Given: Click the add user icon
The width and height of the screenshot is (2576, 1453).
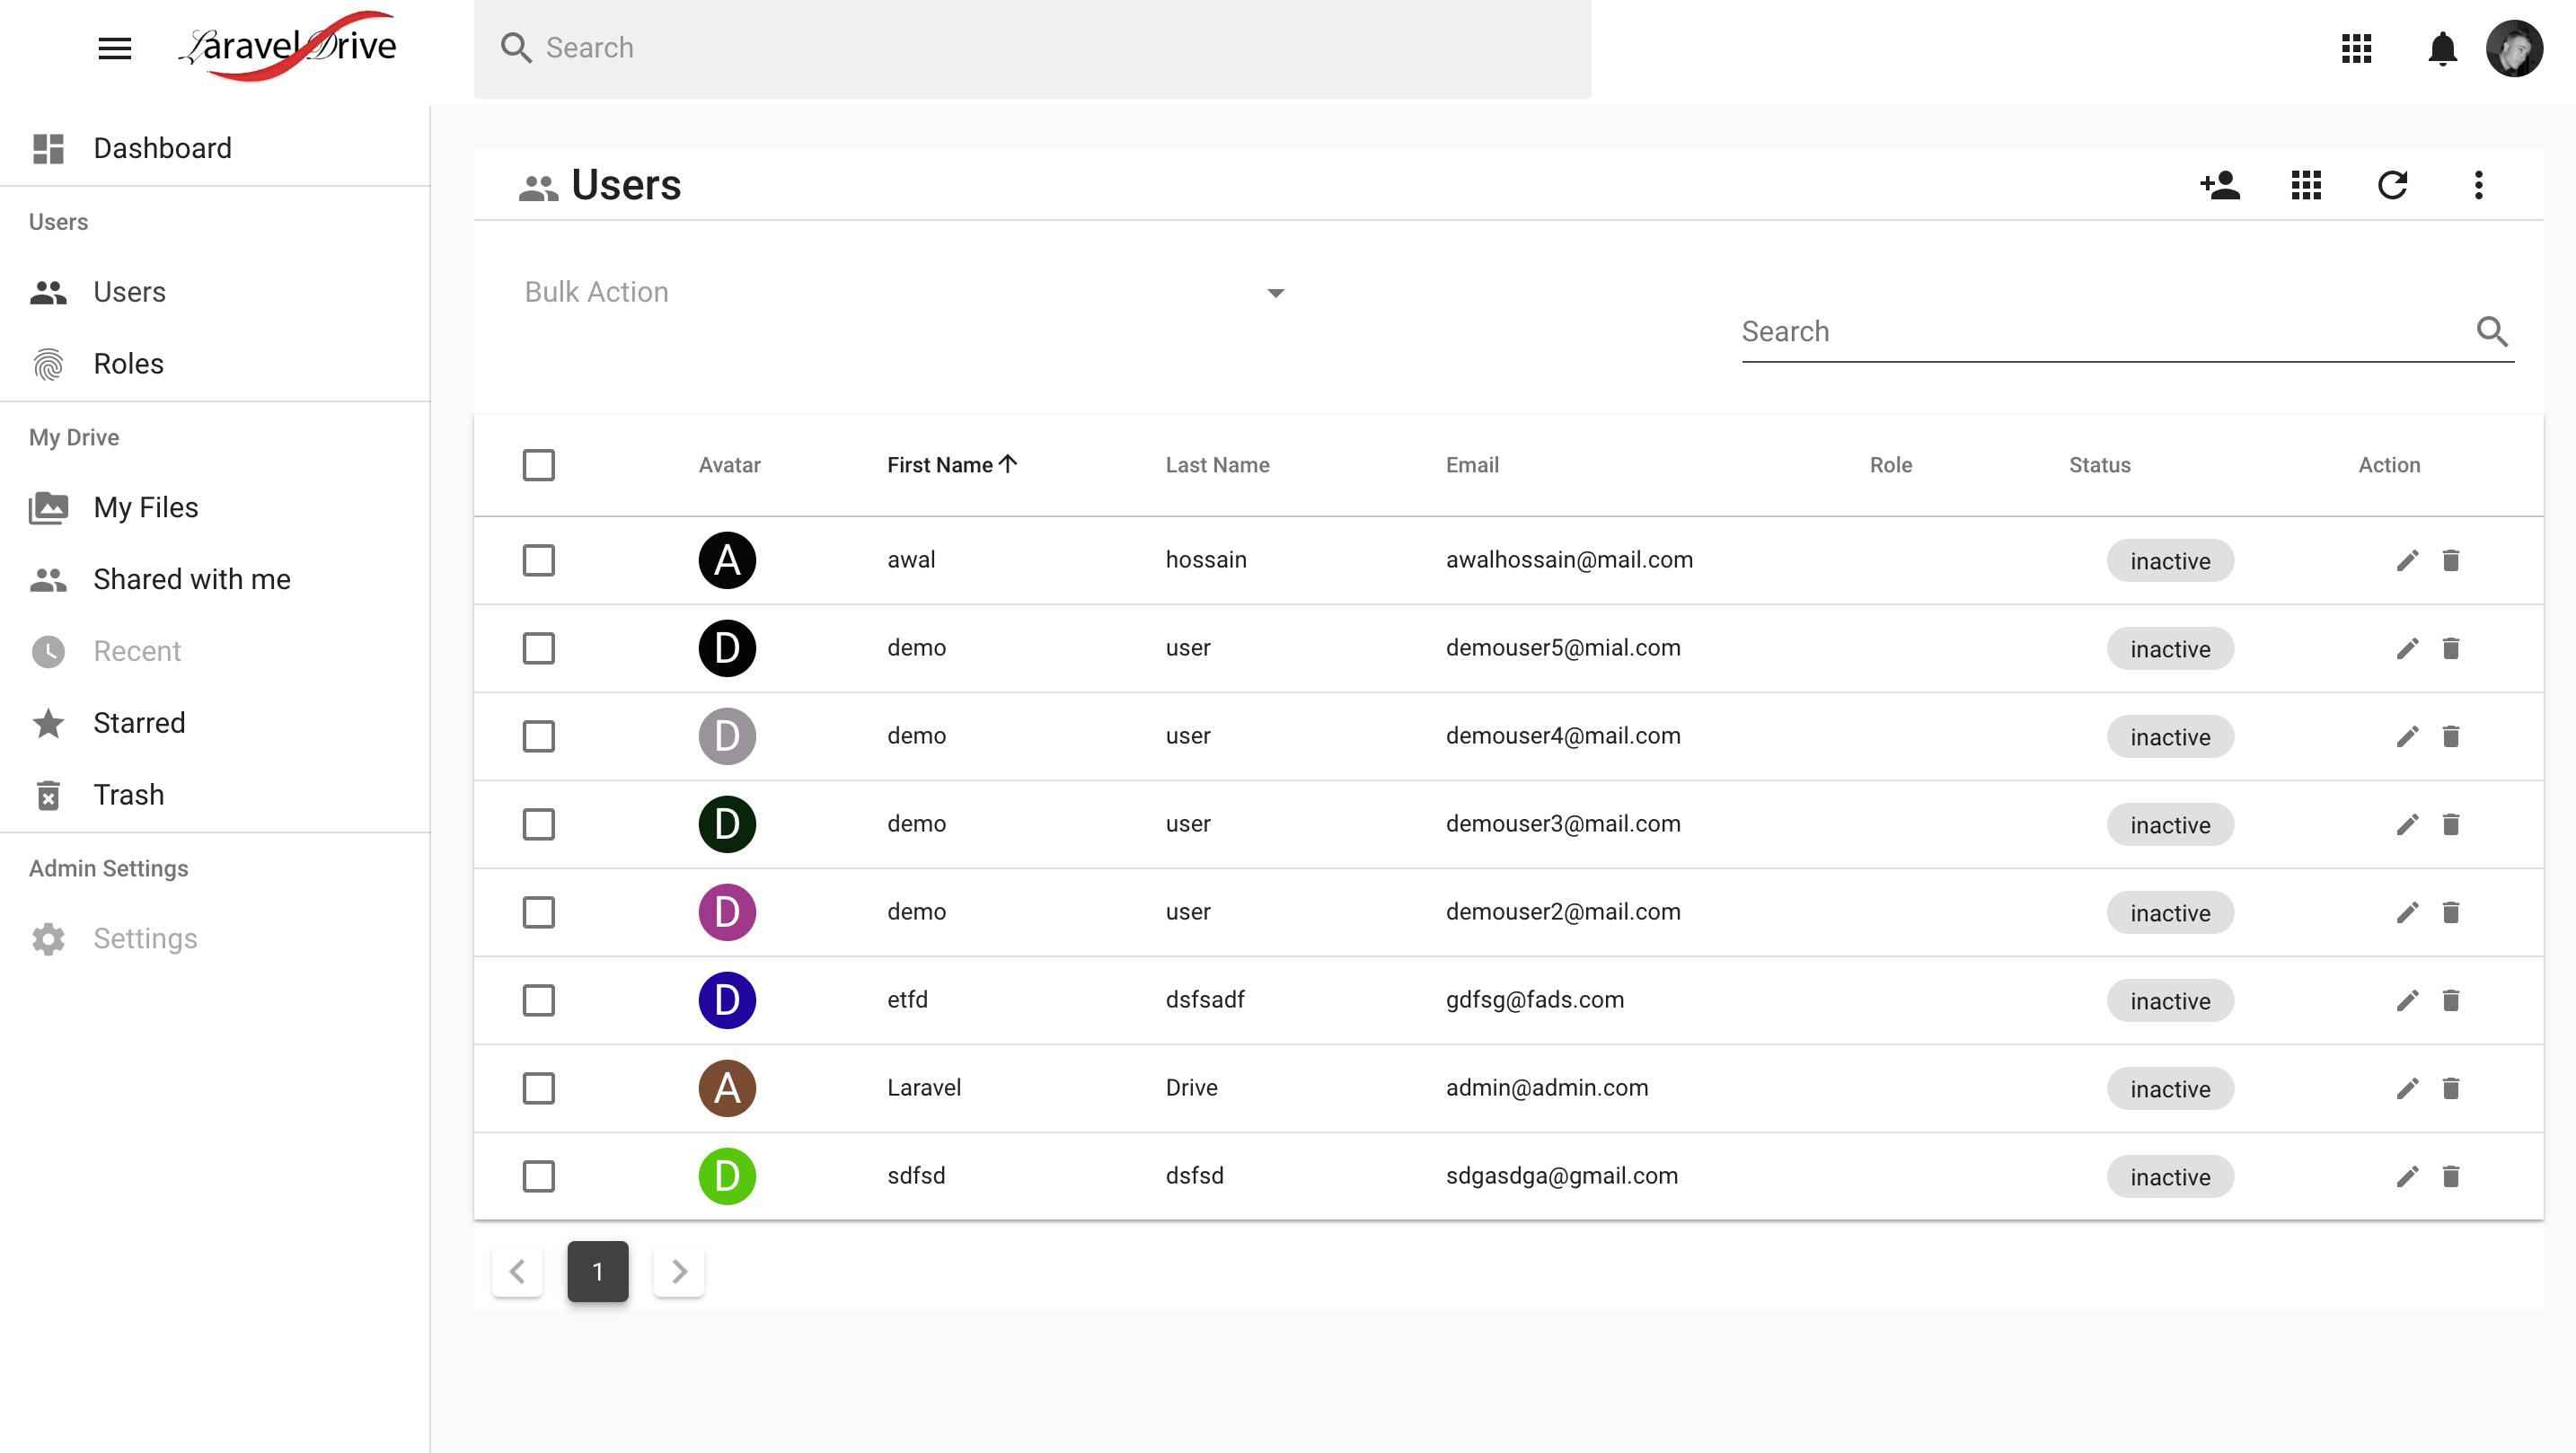Looking at the screenshot, I should coord(2220,185).
